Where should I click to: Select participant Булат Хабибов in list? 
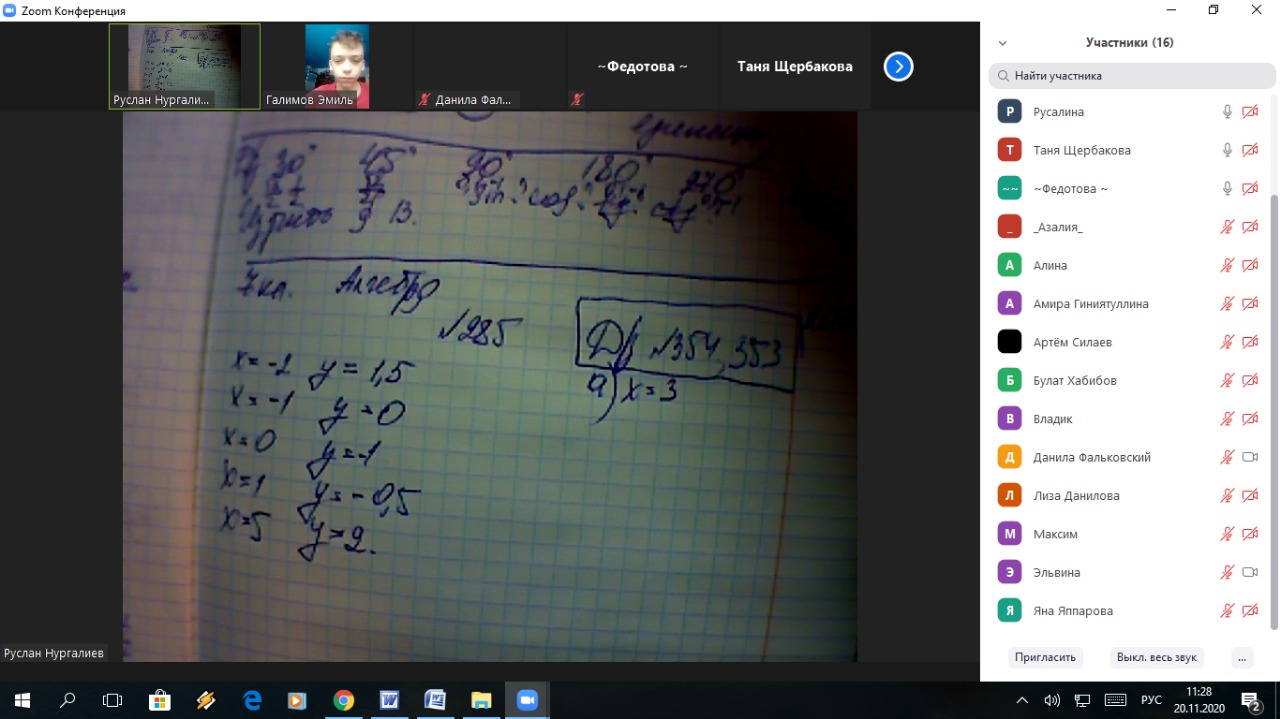point(1075,380)
